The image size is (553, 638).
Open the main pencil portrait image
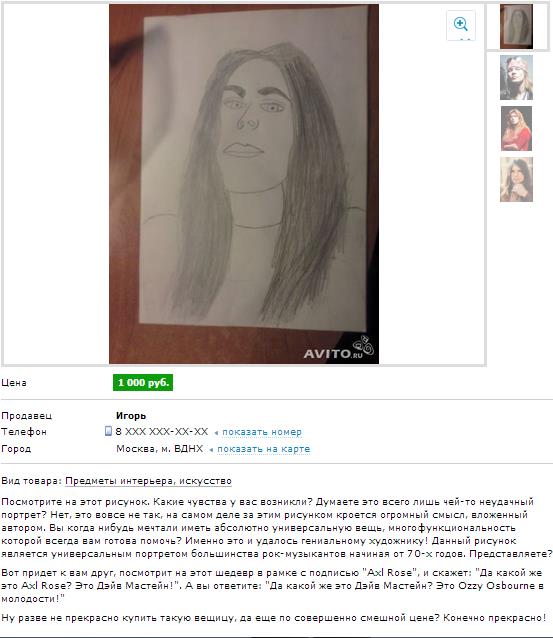click(x=244, y=184)
